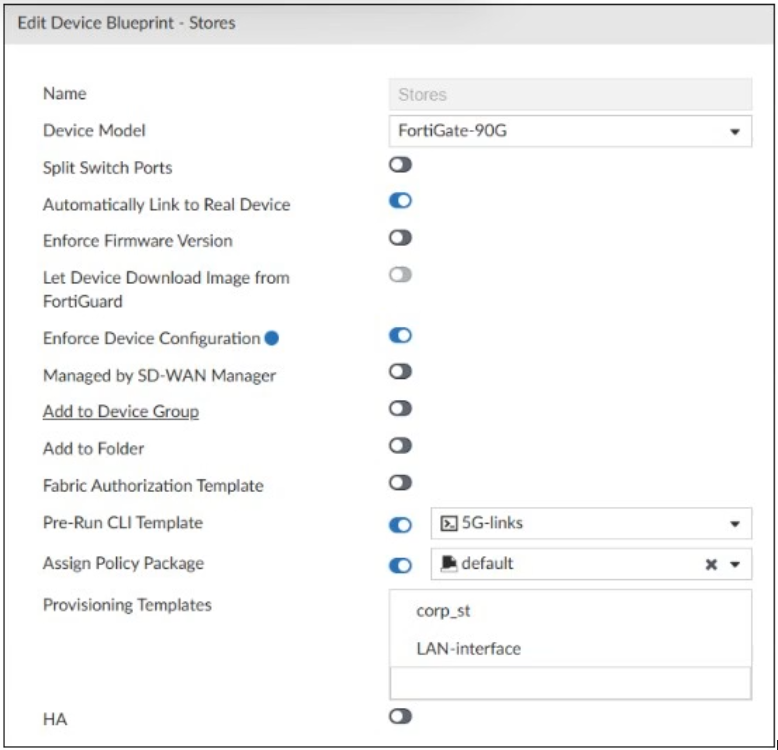
Task: Switch off Assign Policy Package toggle
Action: tap(400, 565)
